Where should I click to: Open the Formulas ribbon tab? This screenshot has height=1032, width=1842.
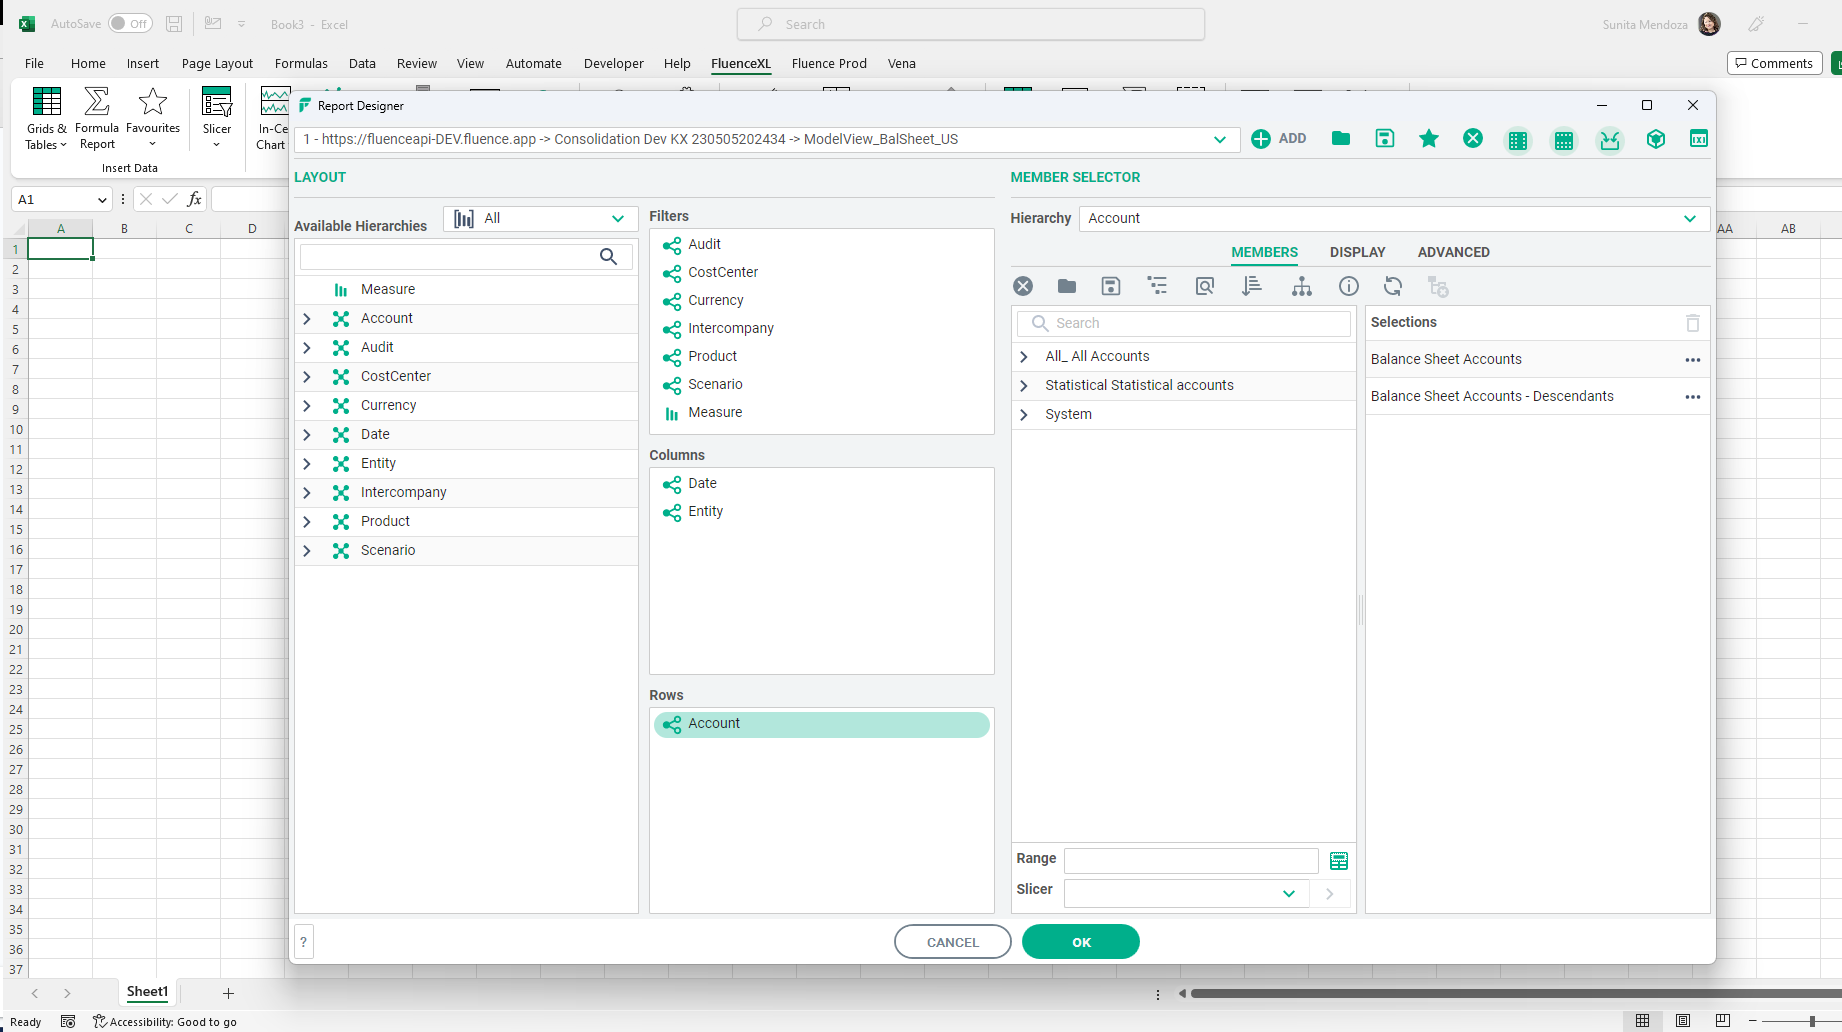(x=301, y=63)
